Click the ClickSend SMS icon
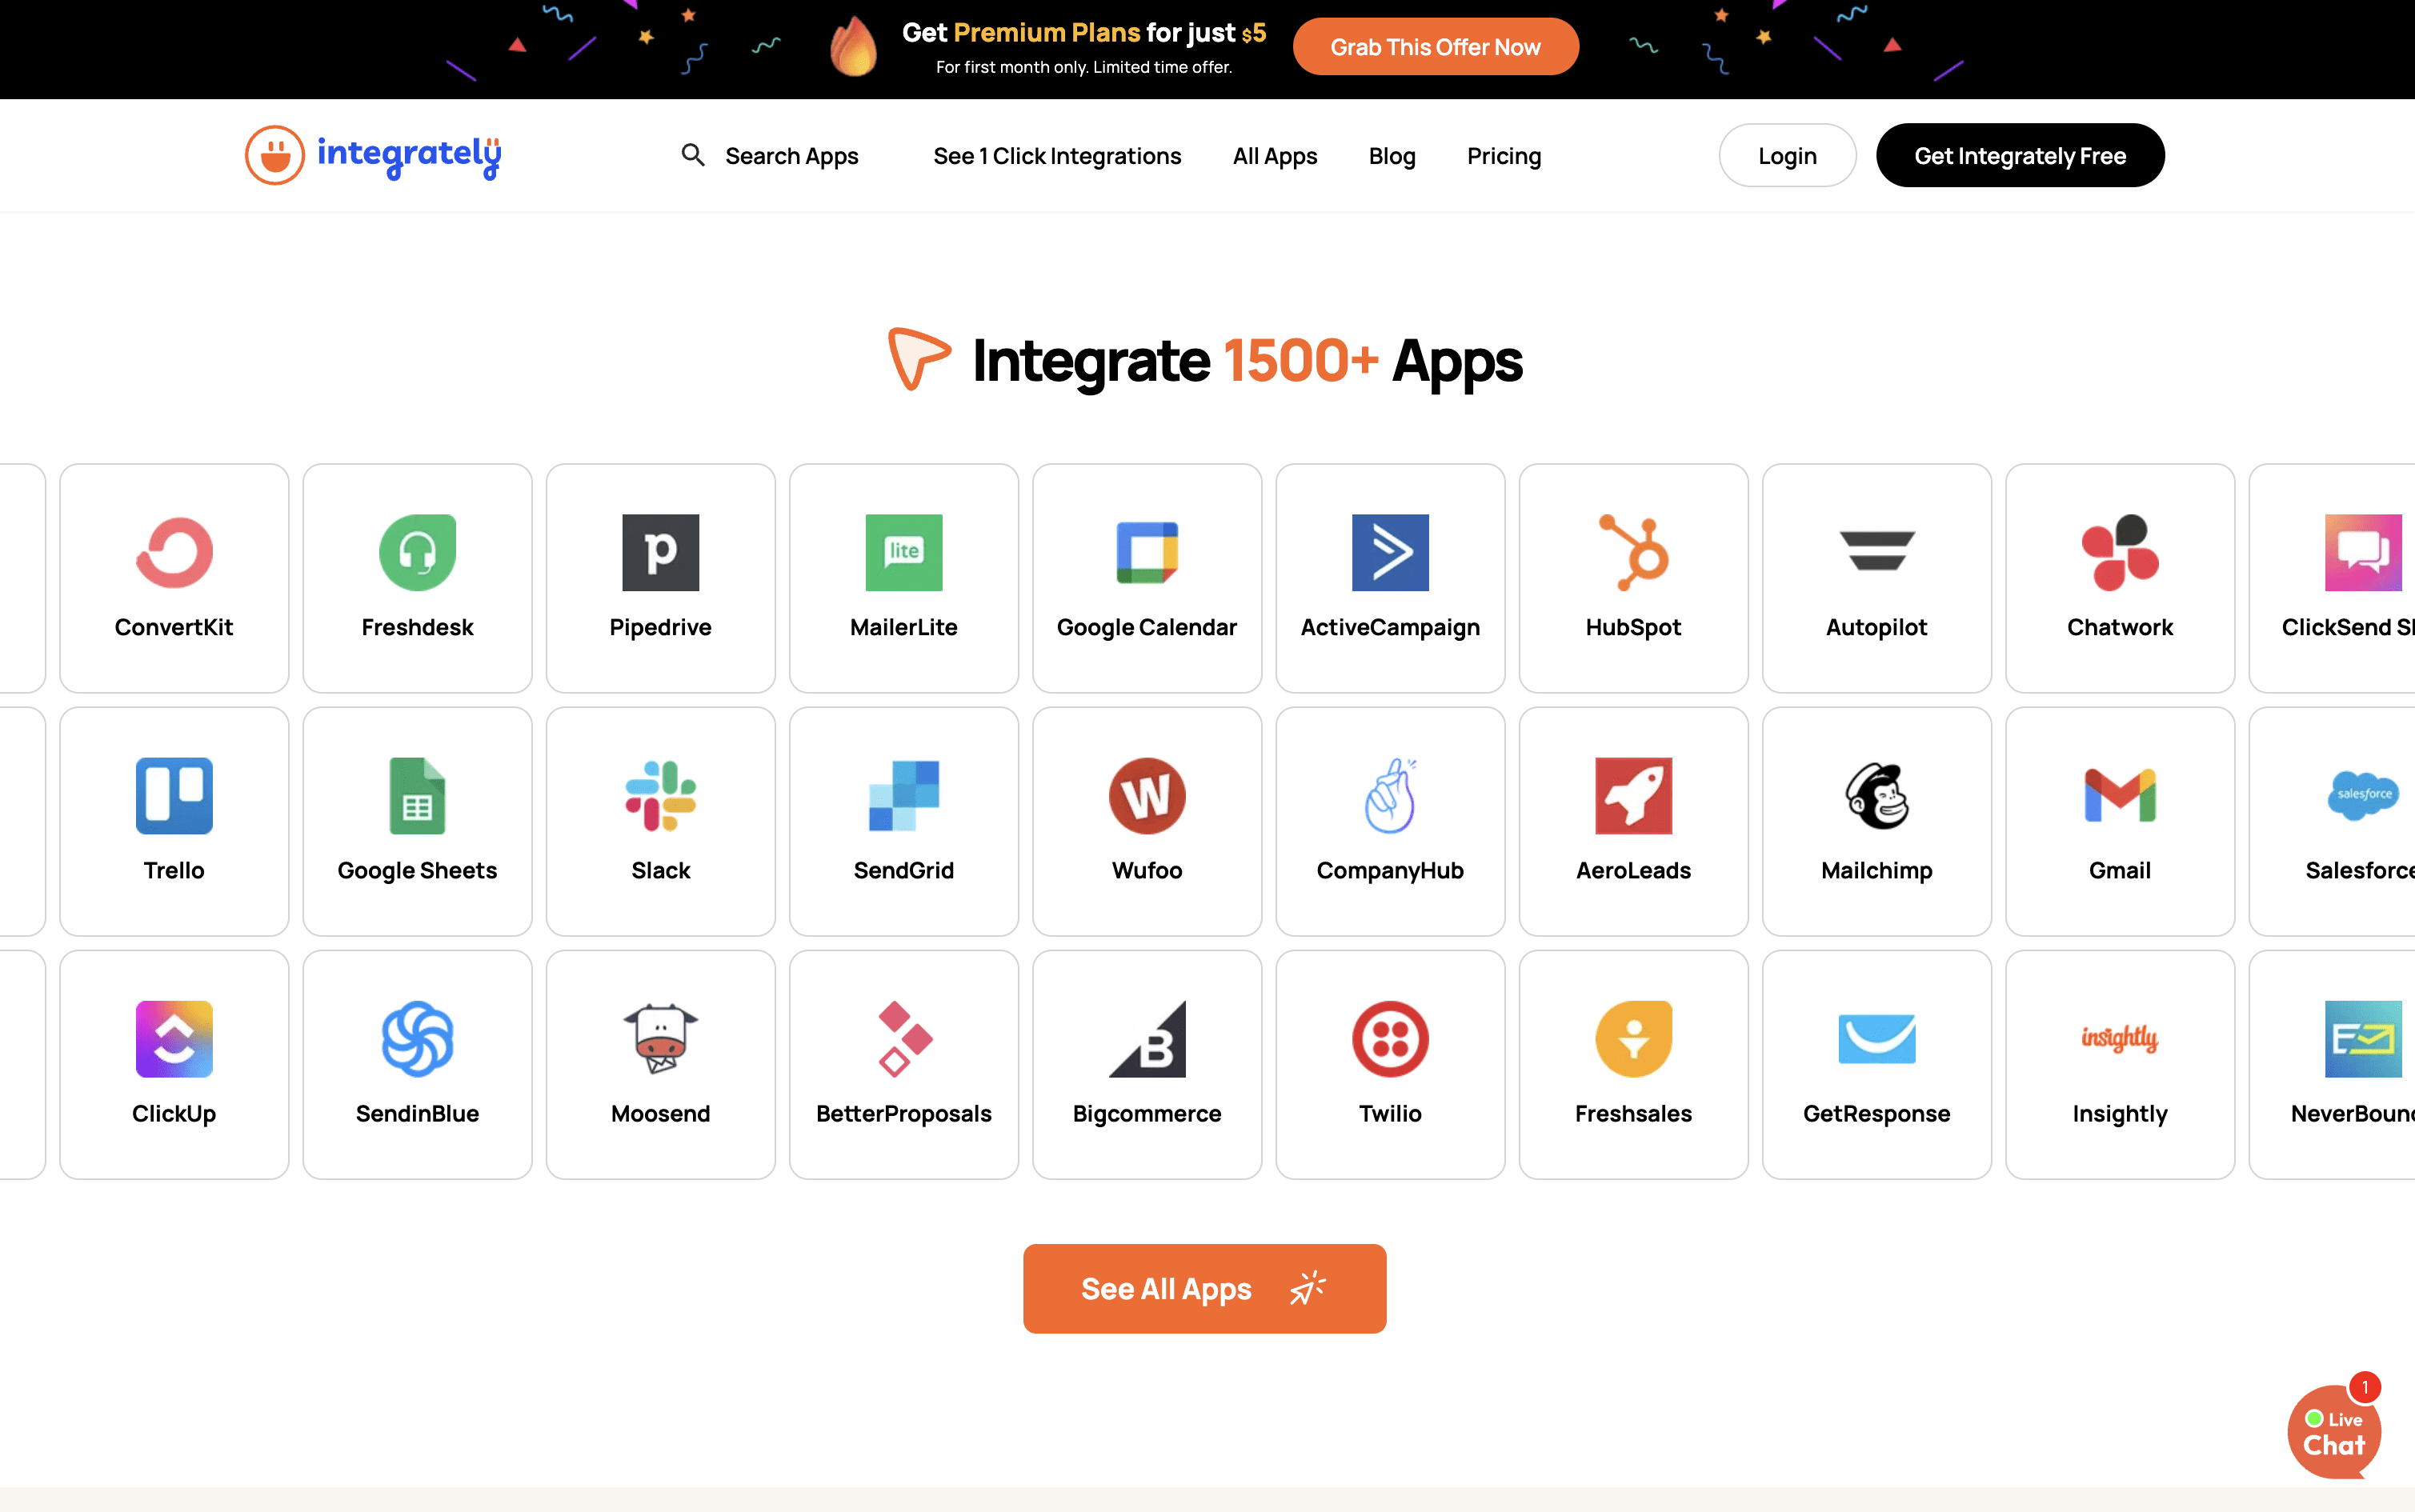Viewport: 2415px width, 1512px height. coord(2363,552)
